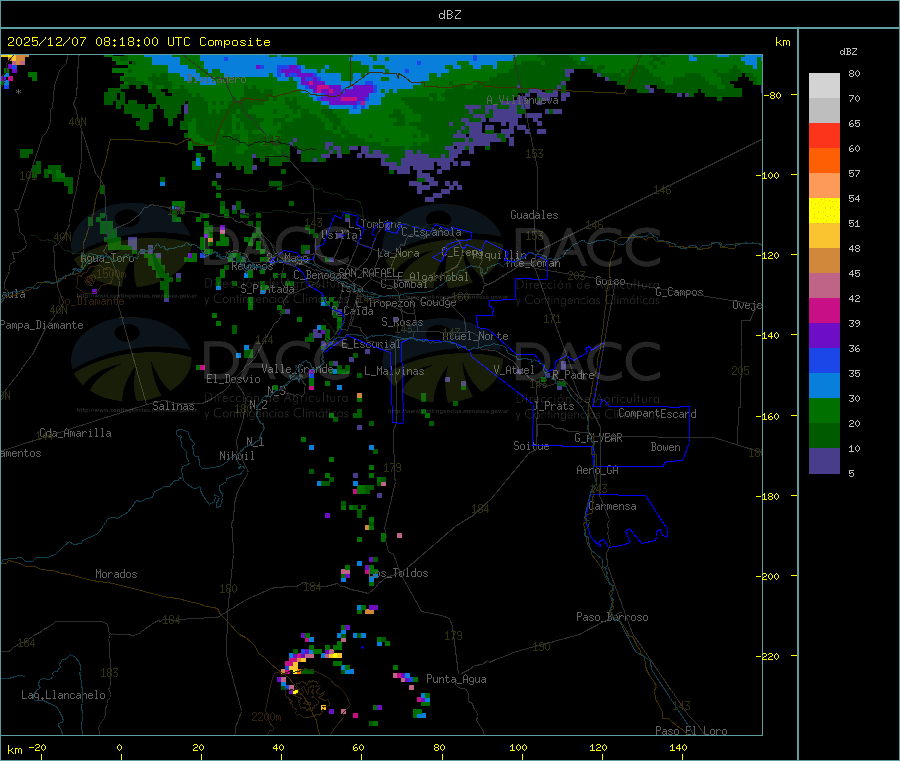Click the Algarrobal location label
The width and height of the screenshot is (900, 761).
439,277
